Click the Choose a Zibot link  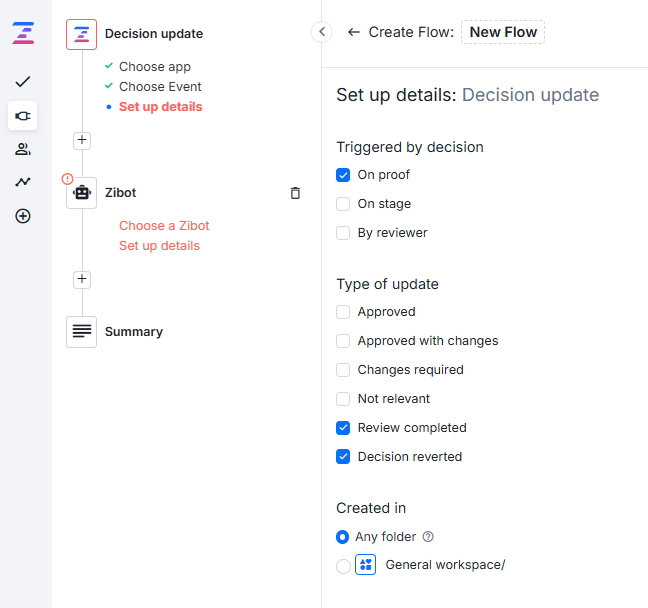point(164,226)
